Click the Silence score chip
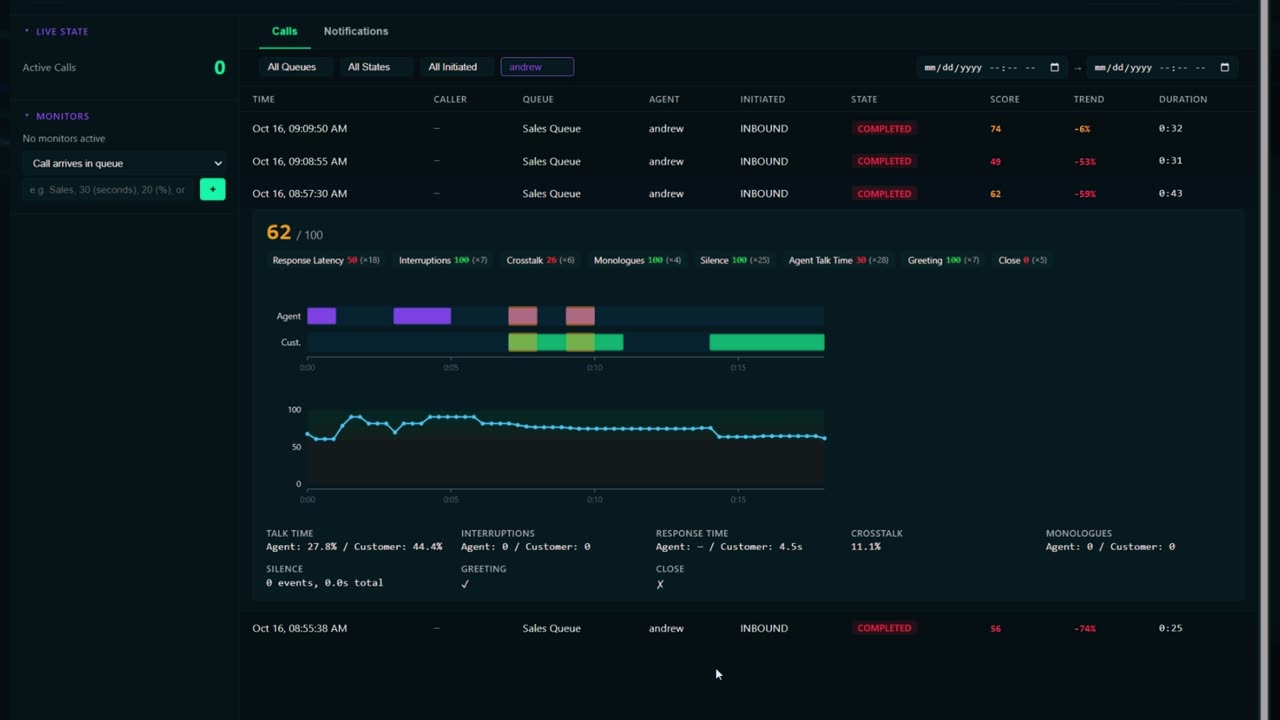 coord(735,260)
